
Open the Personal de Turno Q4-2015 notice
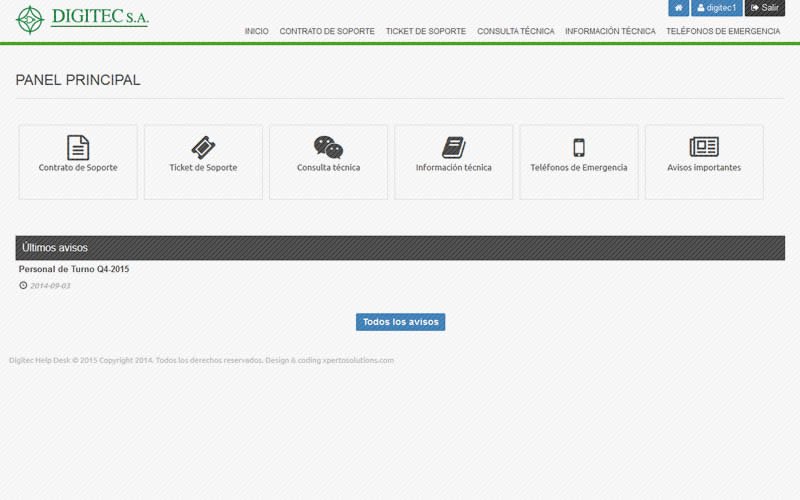74,269
